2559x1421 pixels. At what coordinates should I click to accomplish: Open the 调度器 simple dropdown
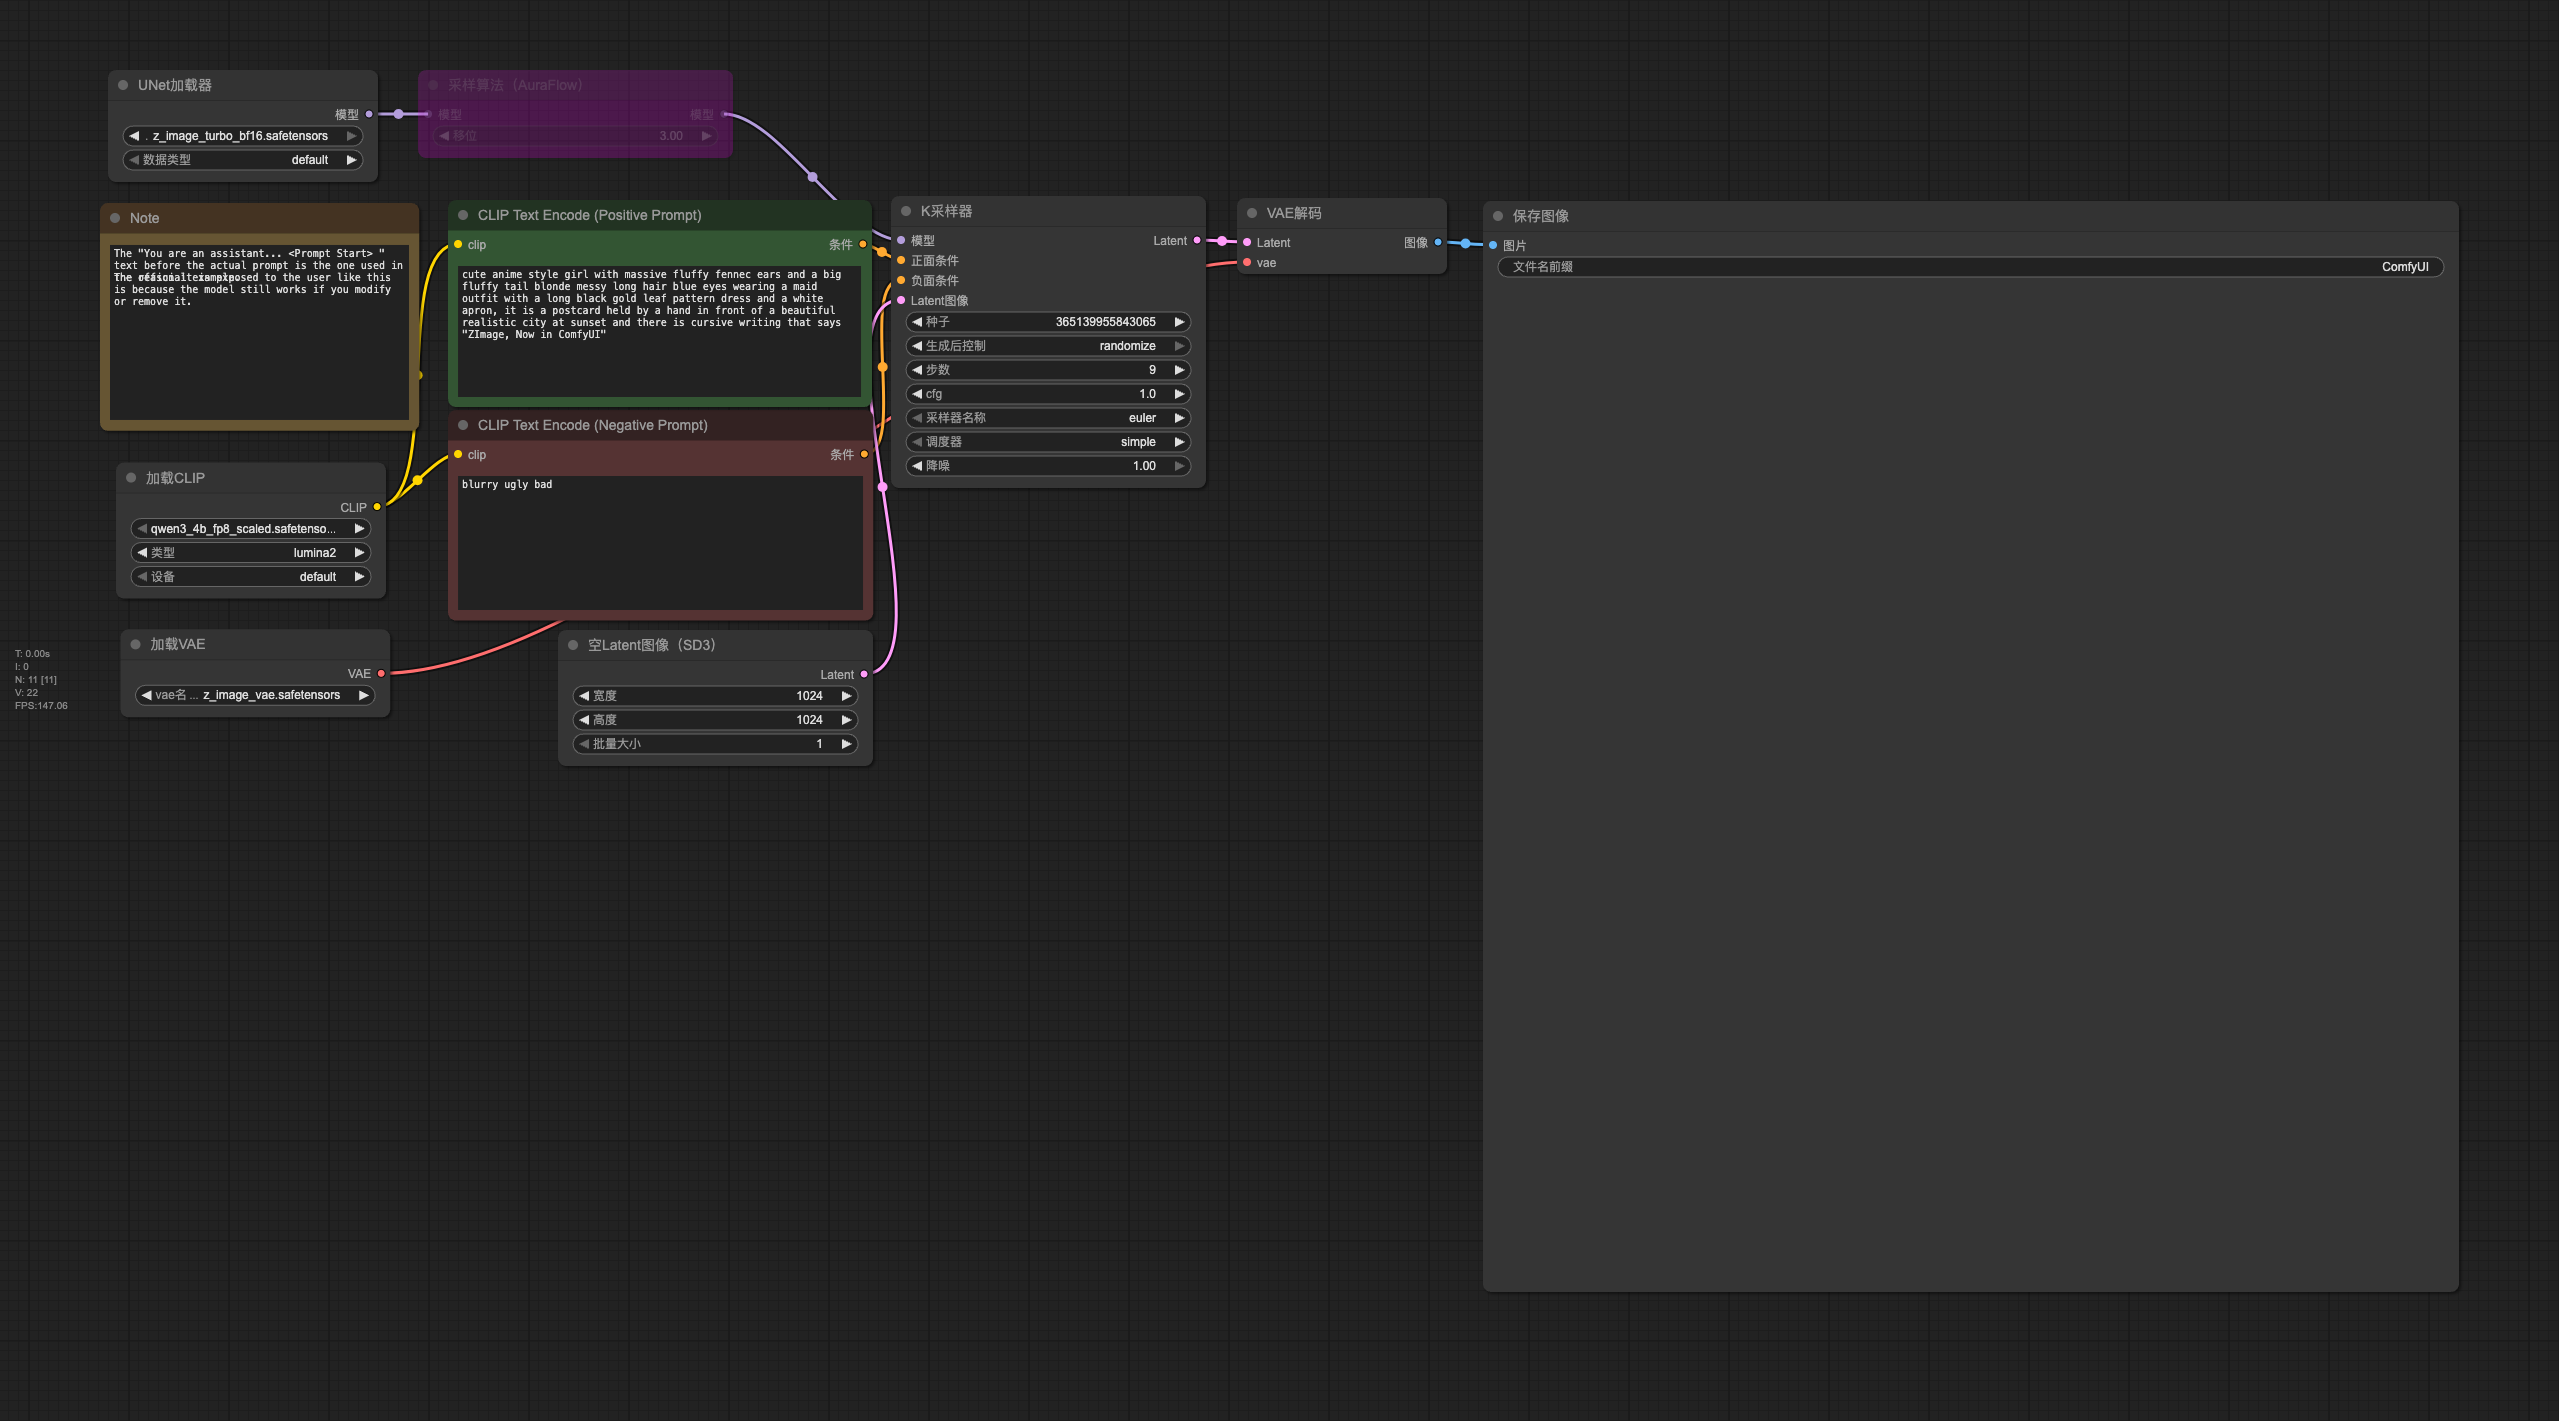tap(1047, 442)
